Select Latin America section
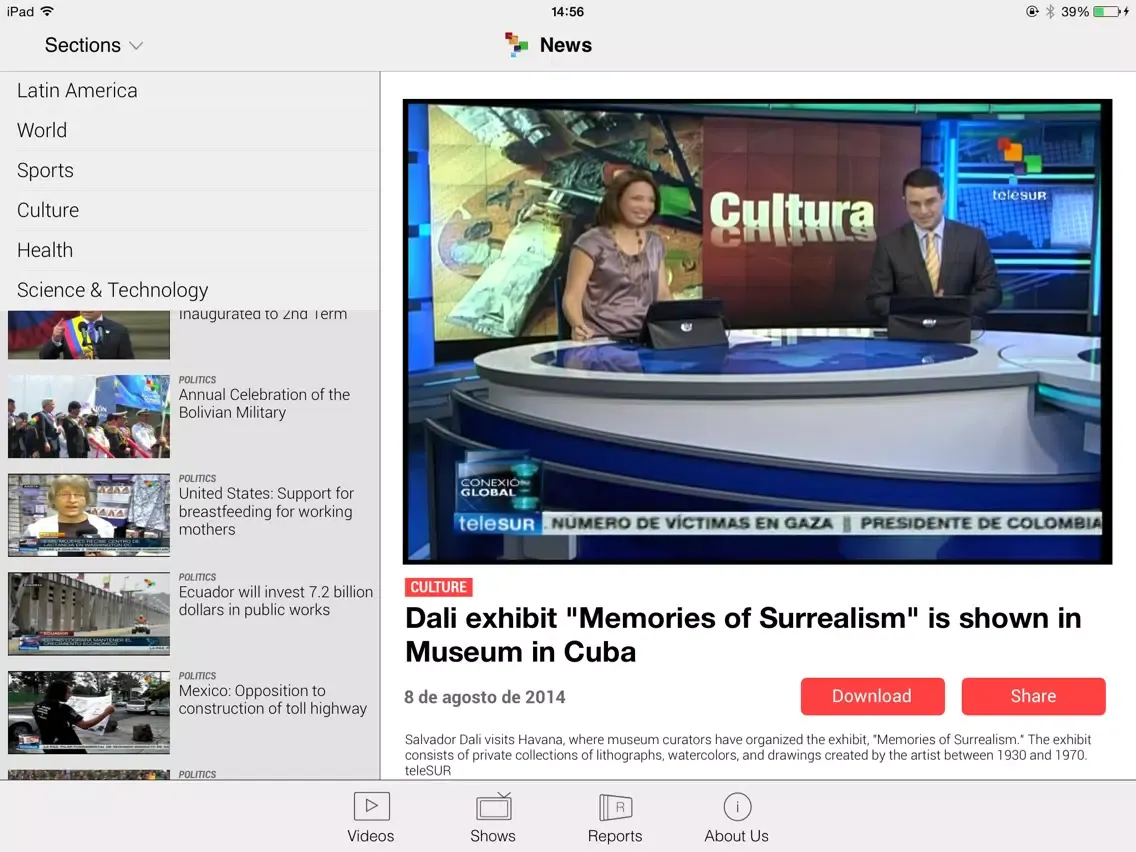 tap(190, 91)
